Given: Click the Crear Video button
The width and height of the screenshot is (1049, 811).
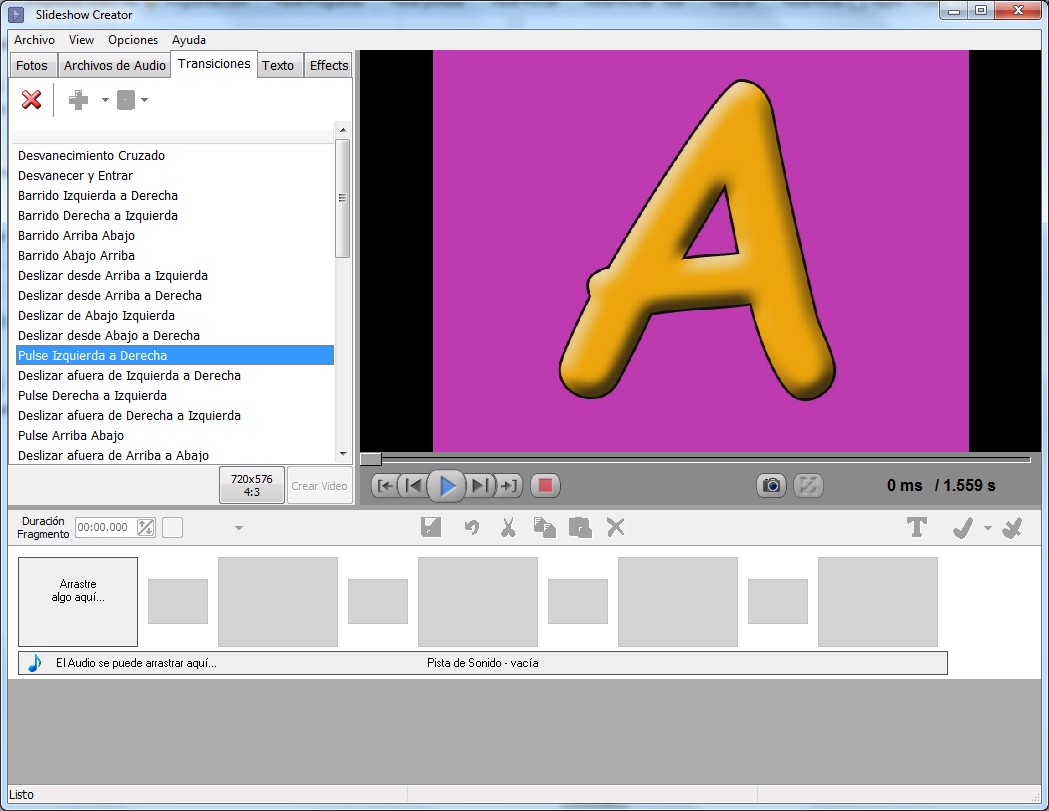Looking at the screenshot, I should click(x=319, y=485).
